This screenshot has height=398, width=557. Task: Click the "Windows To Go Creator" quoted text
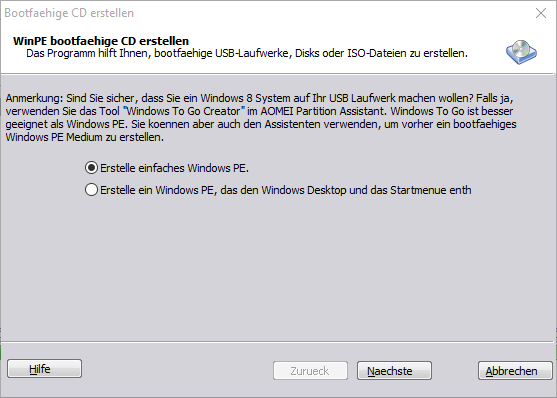185,111
